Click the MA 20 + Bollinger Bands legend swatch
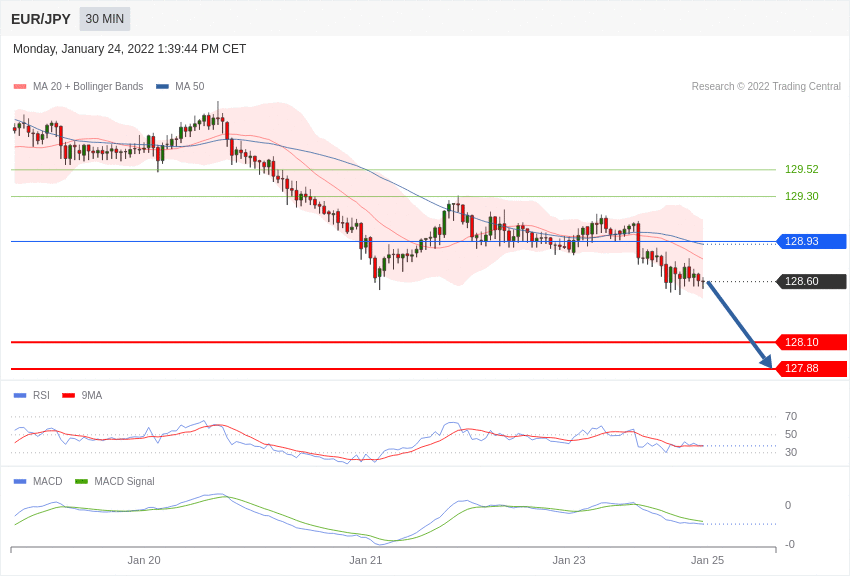 (20, 86)
